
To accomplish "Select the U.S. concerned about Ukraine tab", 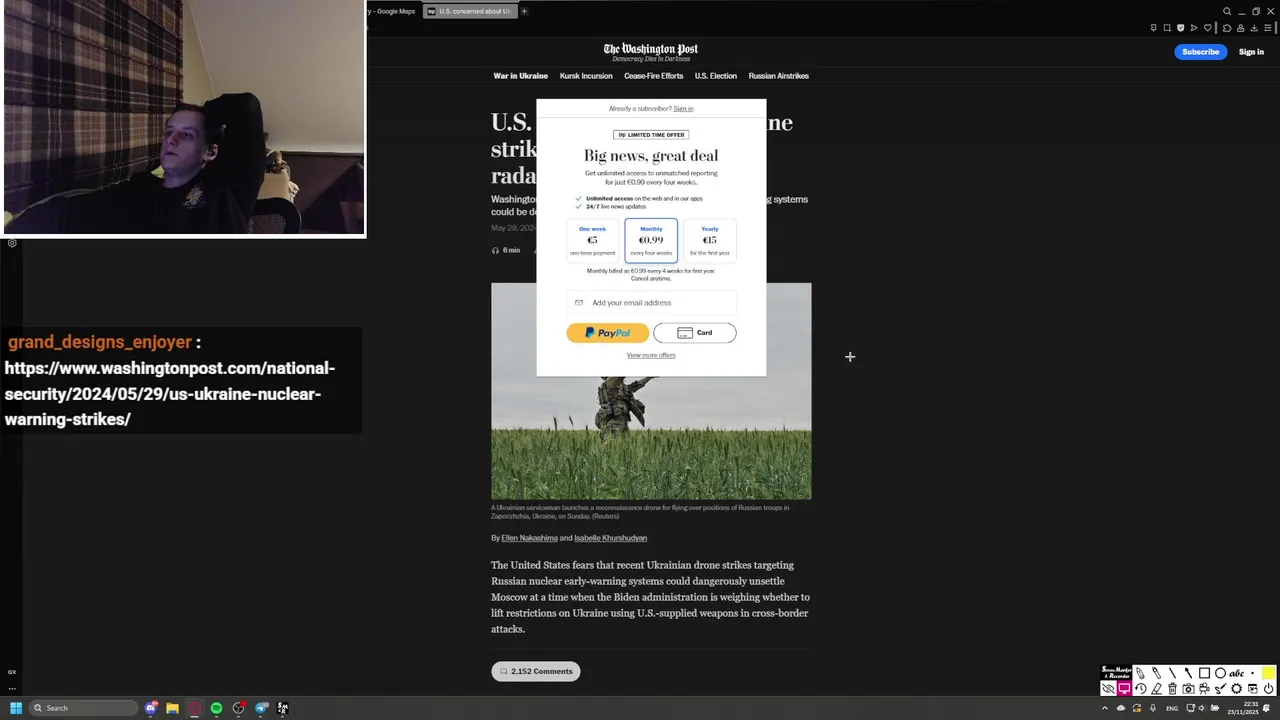I will [x=469, y=11].
